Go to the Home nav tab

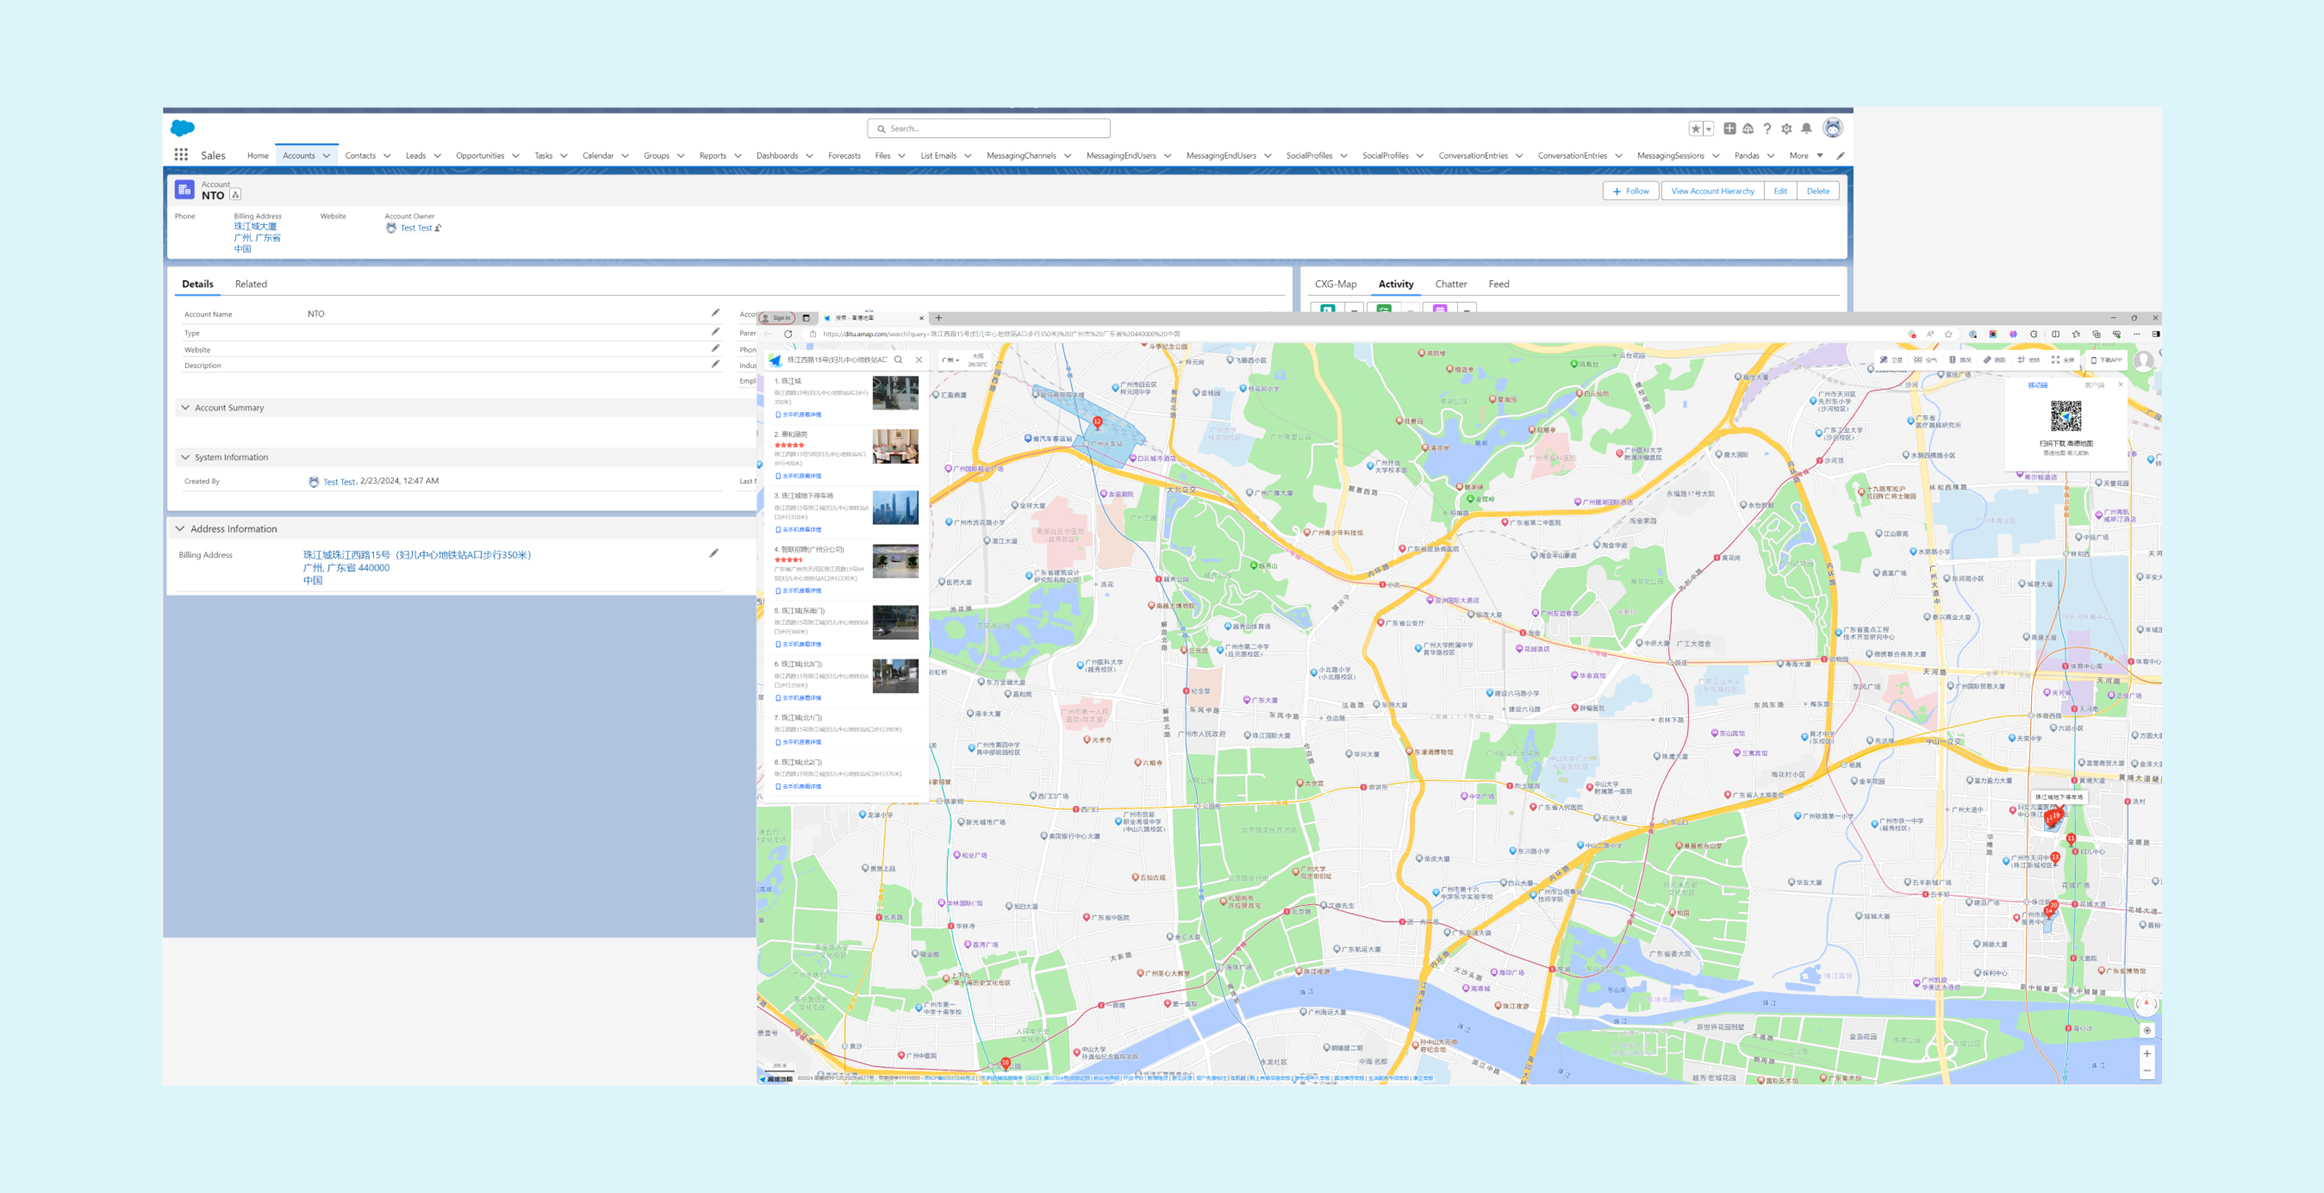[257, 156]
